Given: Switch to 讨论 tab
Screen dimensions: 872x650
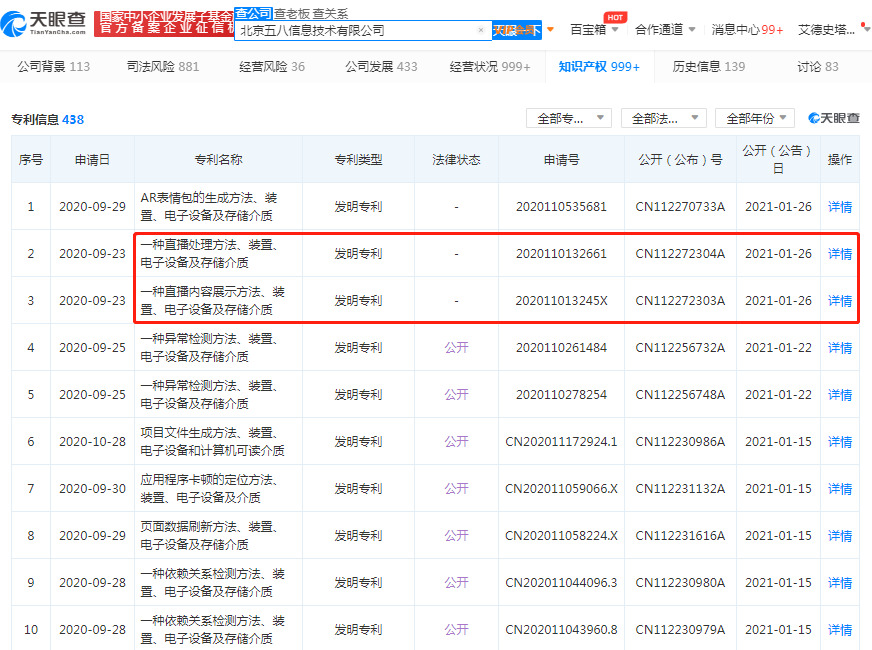Looking at the screenshot, I should point(818,67).
